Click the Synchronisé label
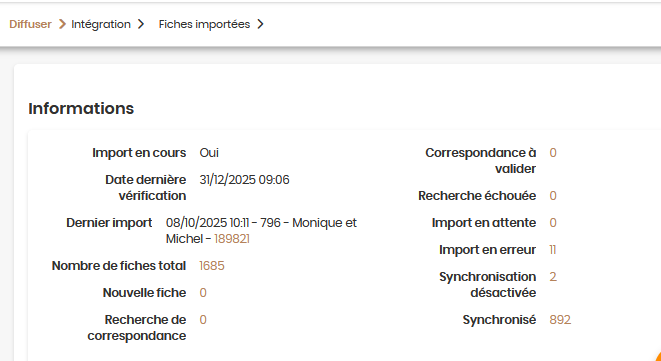The width and height of the screenshot is (661, 361). pyautogui.click(x=499, y=320)
